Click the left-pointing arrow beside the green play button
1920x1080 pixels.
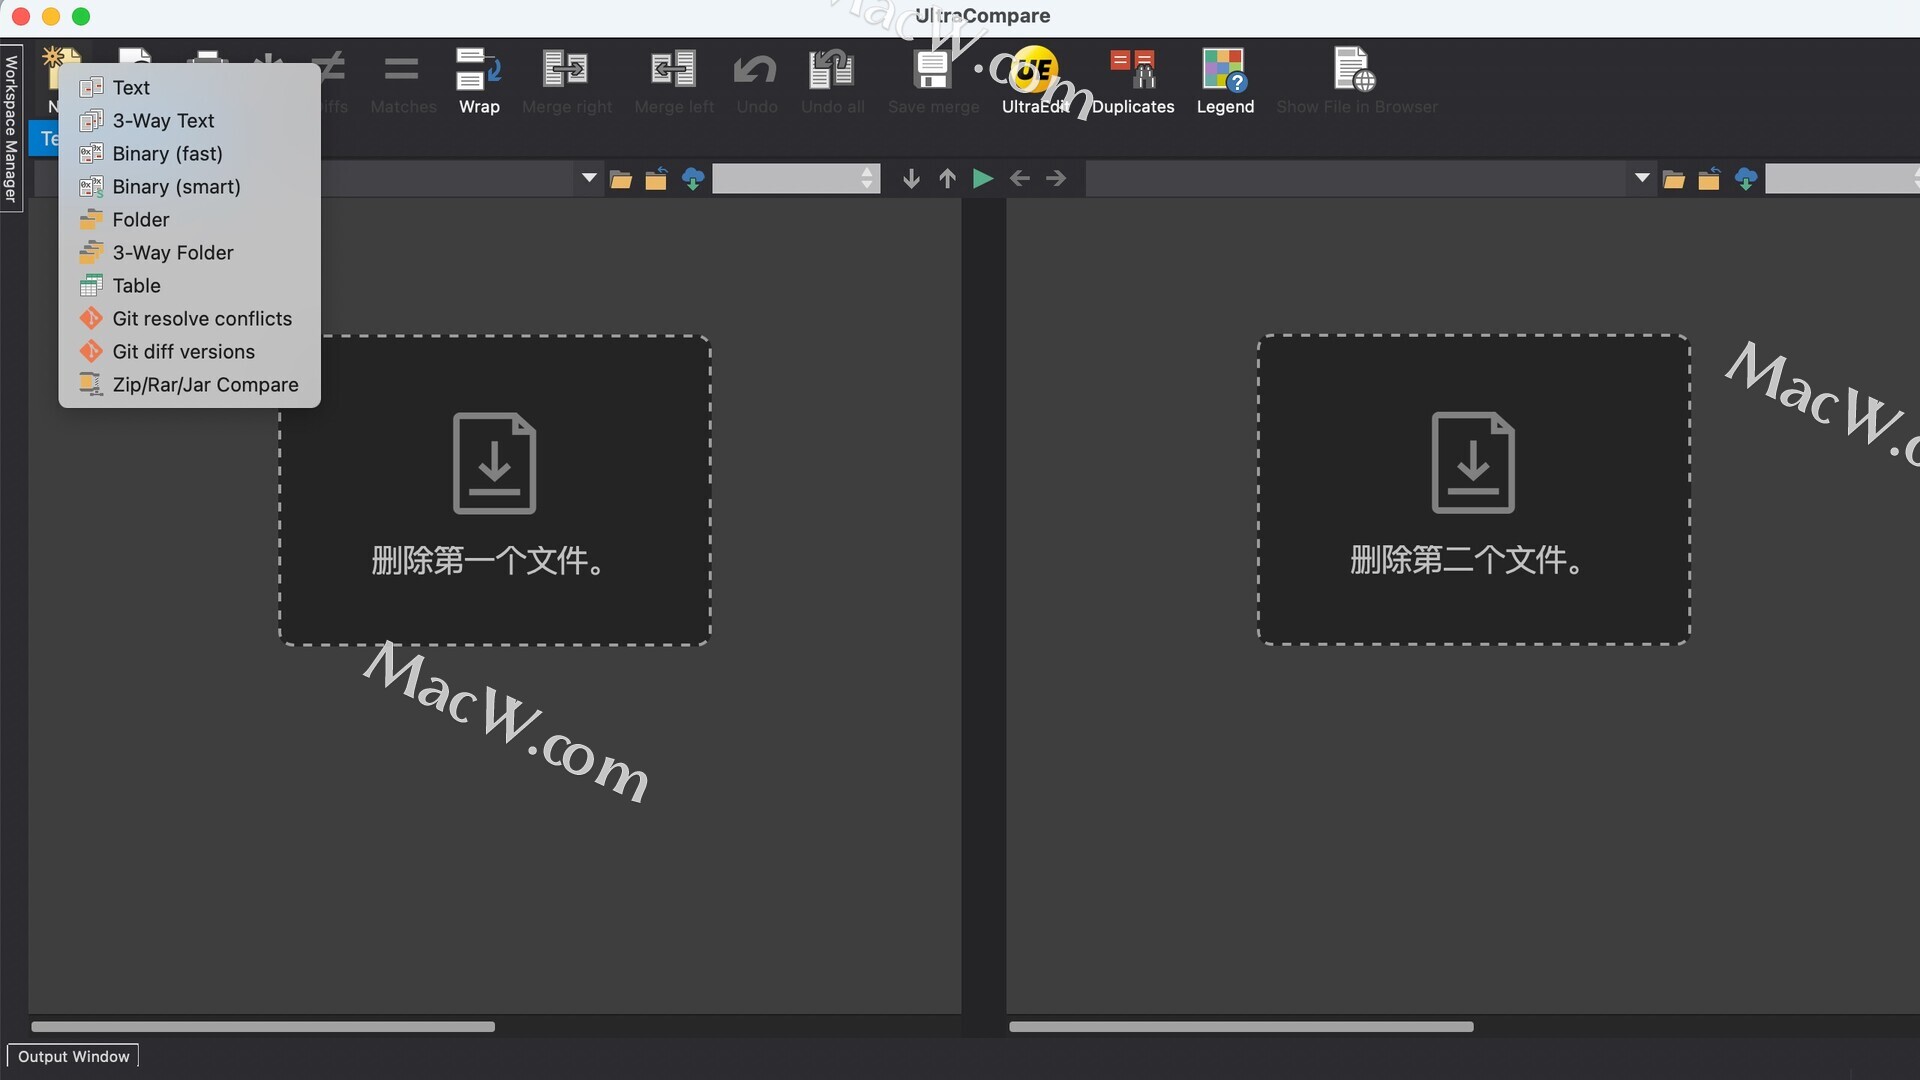click(x=1020, y=178)
